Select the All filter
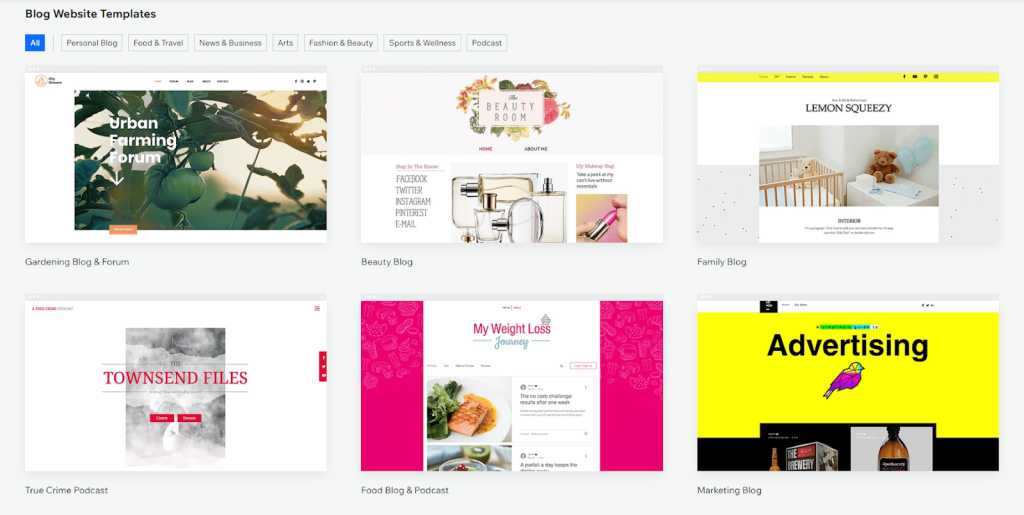Image resolution: width=1024 pixels, height=515 pixels. pos(35,43)
